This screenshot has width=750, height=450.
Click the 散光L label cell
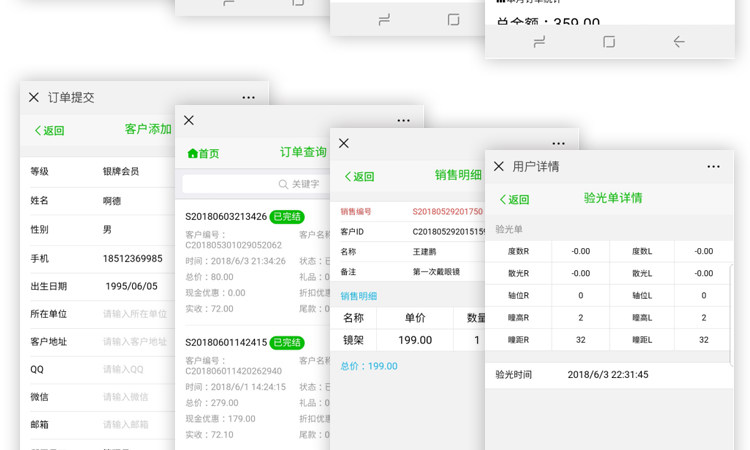642,274
